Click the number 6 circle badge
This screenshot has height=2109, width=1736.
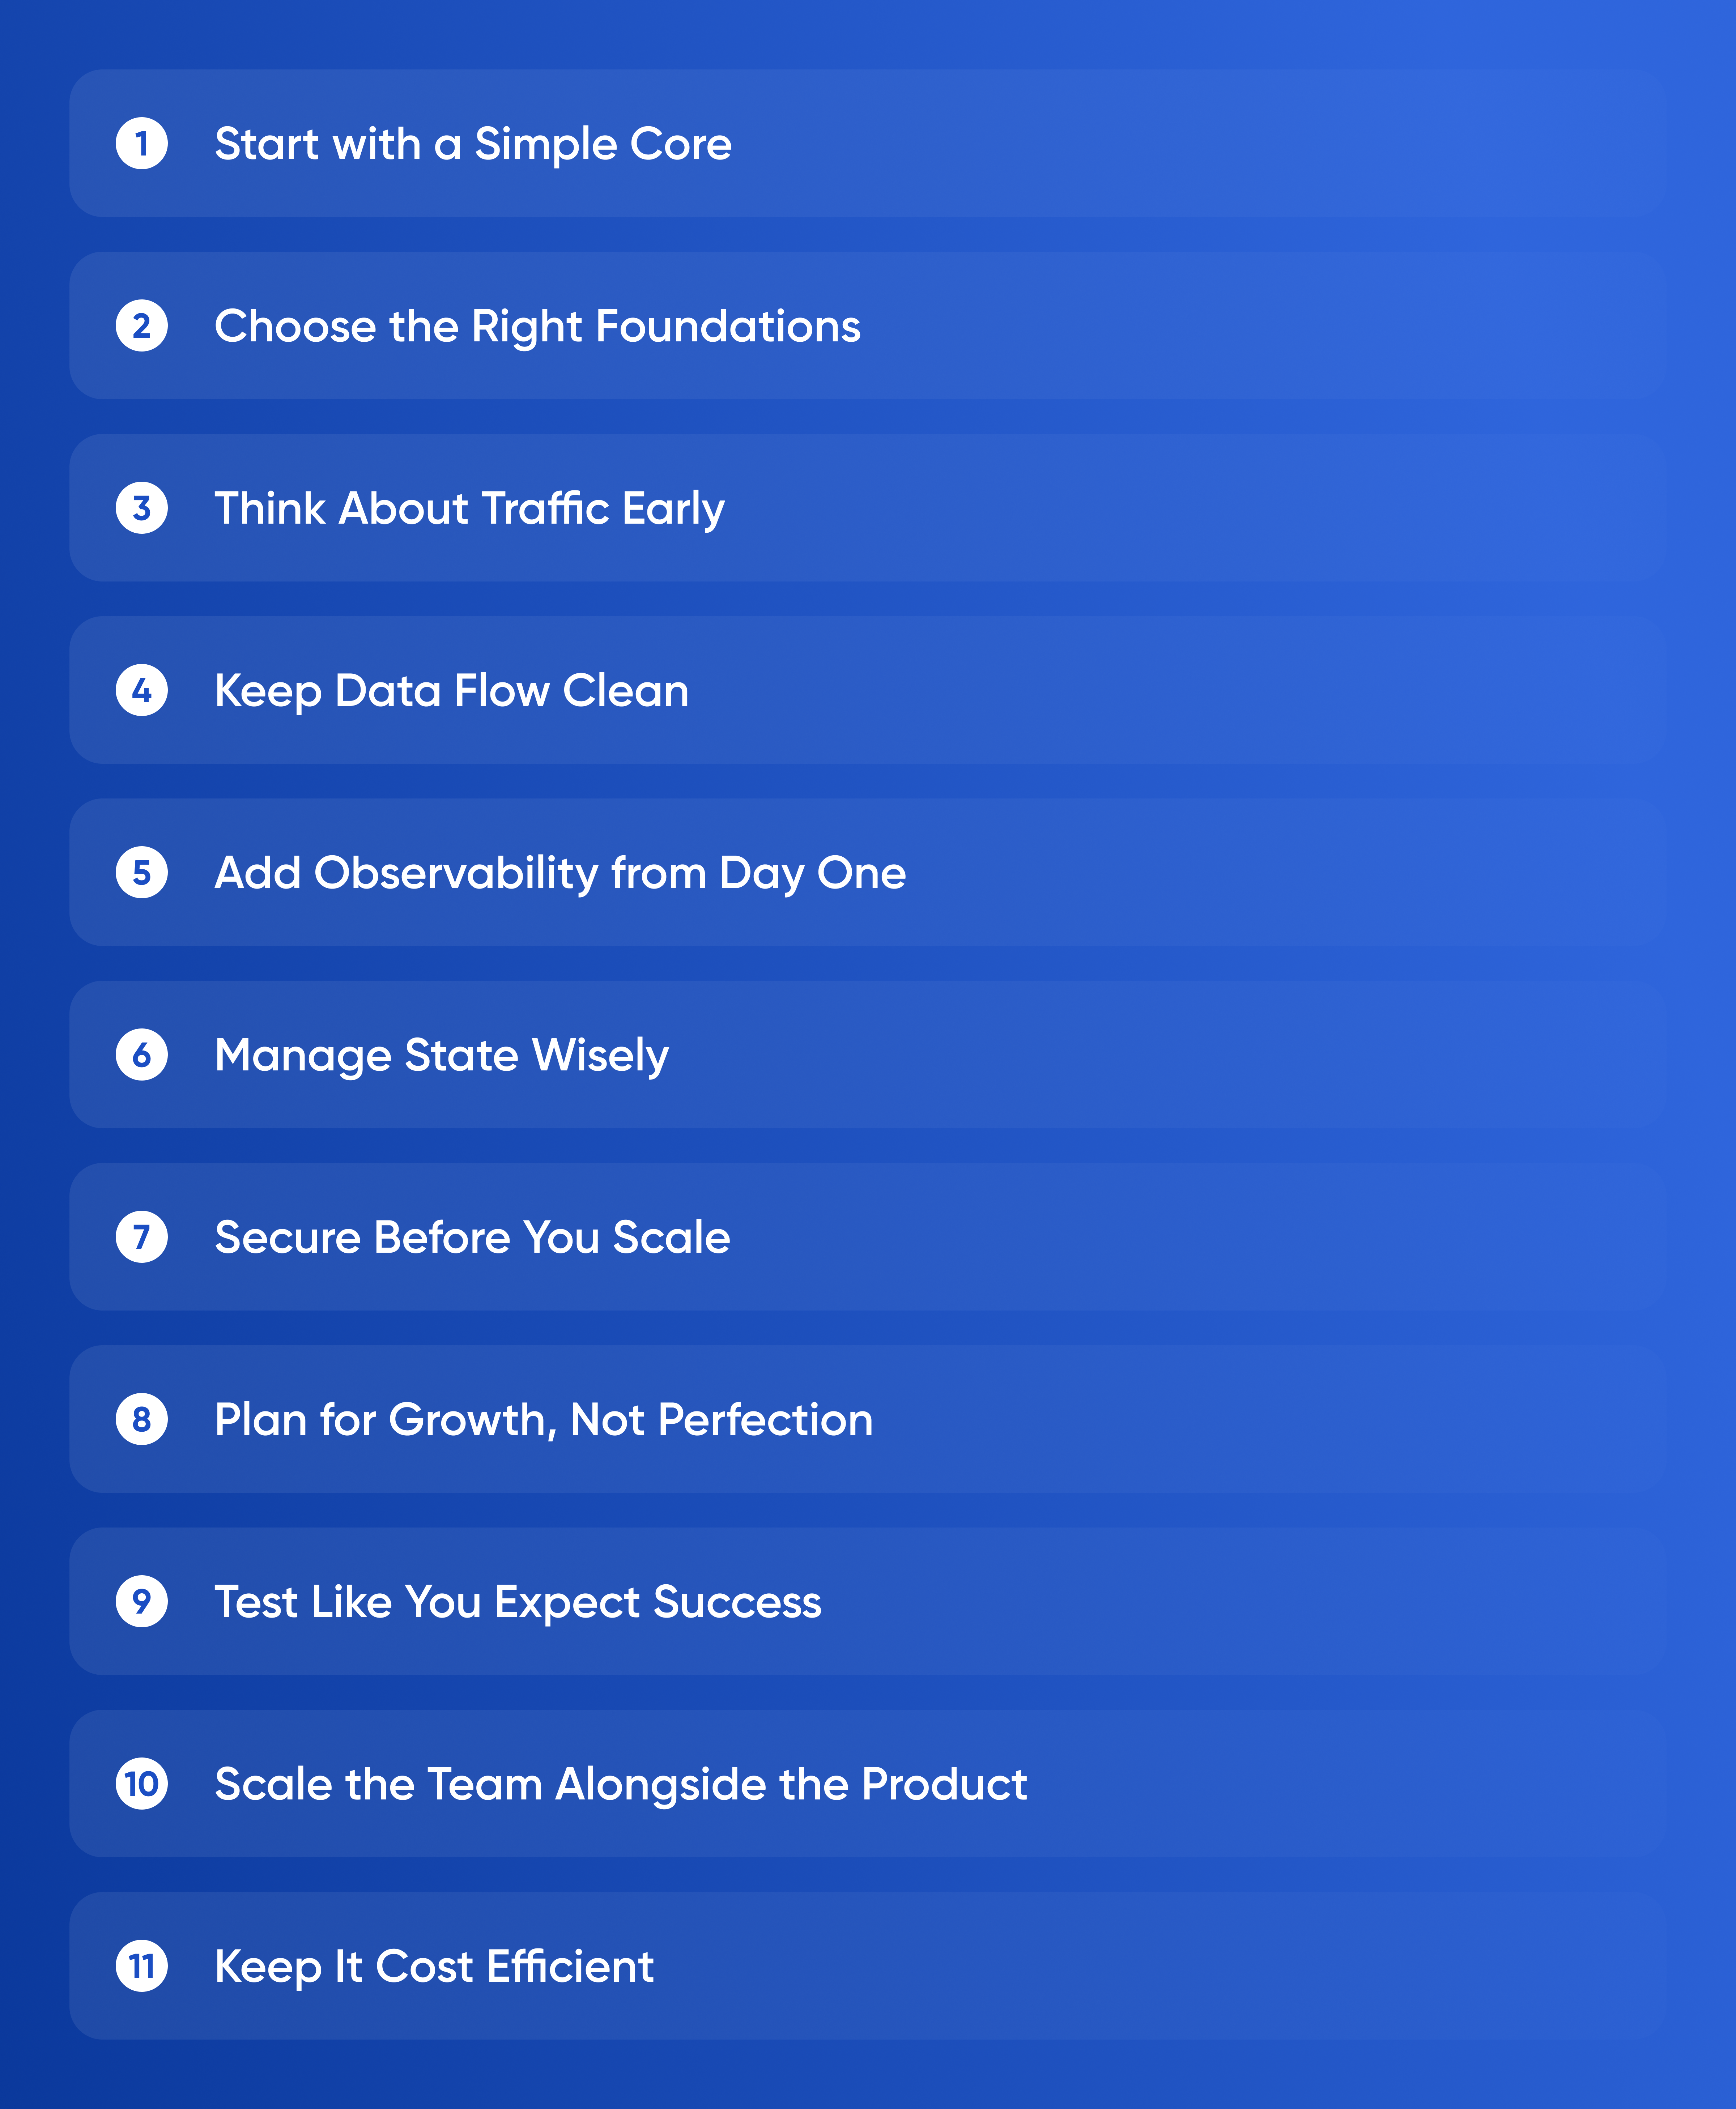[141, 1055]
